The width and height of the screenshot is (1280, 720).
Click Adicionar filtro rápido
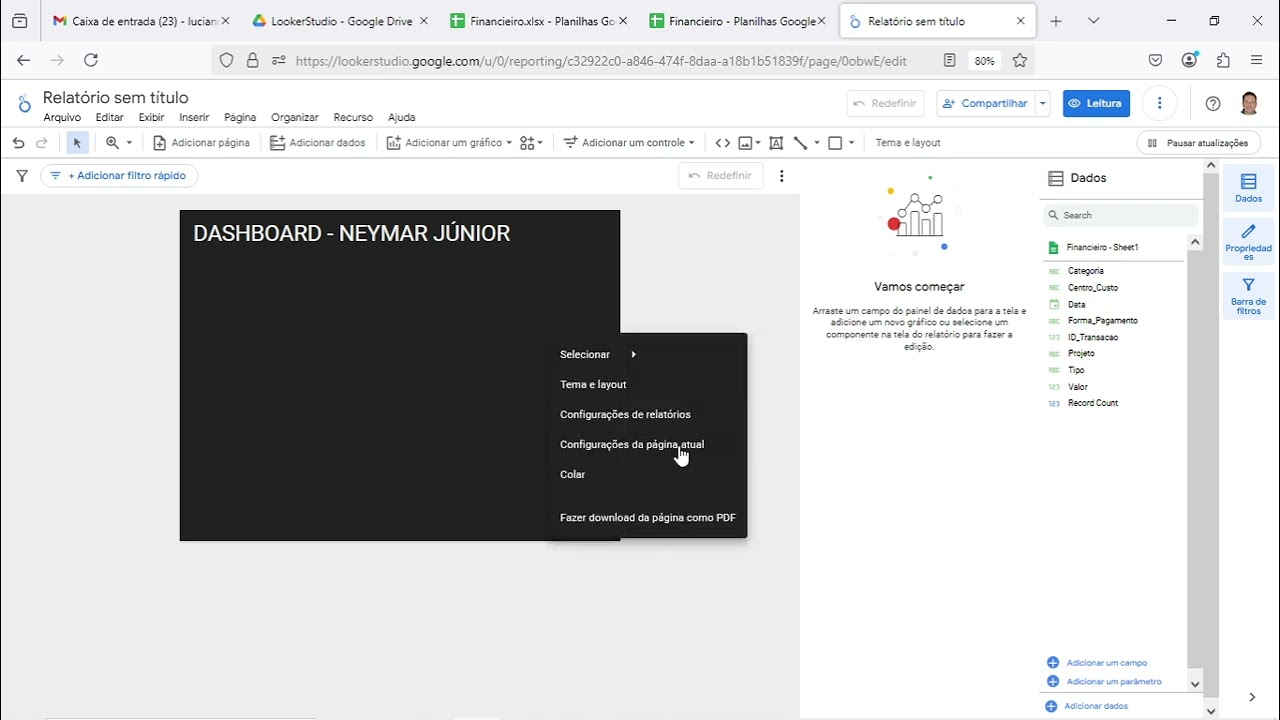point(119,176)
